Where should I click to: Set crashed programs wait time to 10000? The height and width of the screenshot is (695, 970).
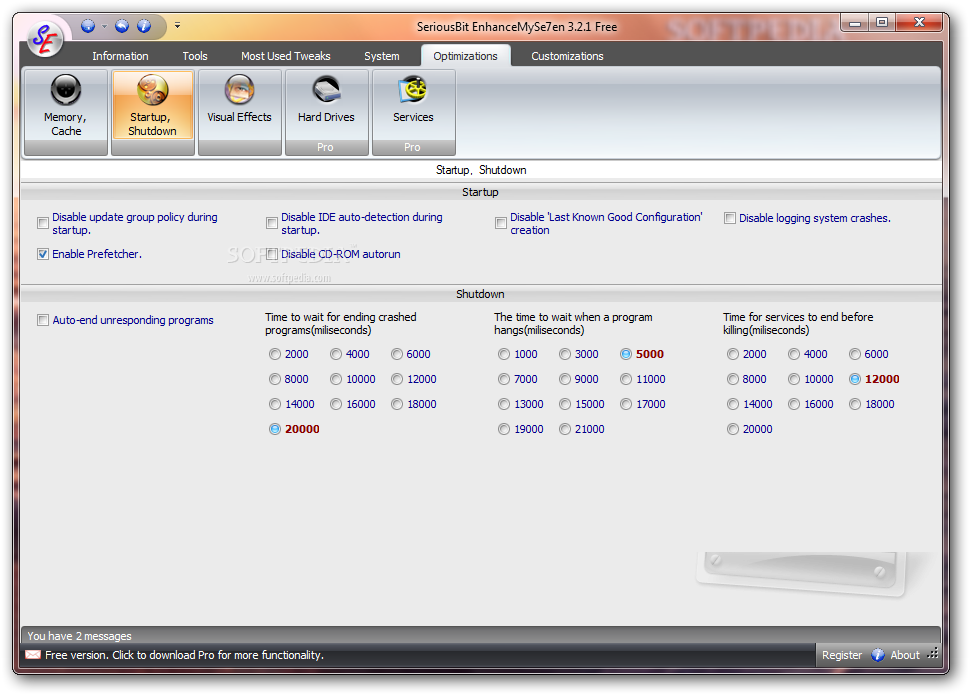tap(336, 379)
